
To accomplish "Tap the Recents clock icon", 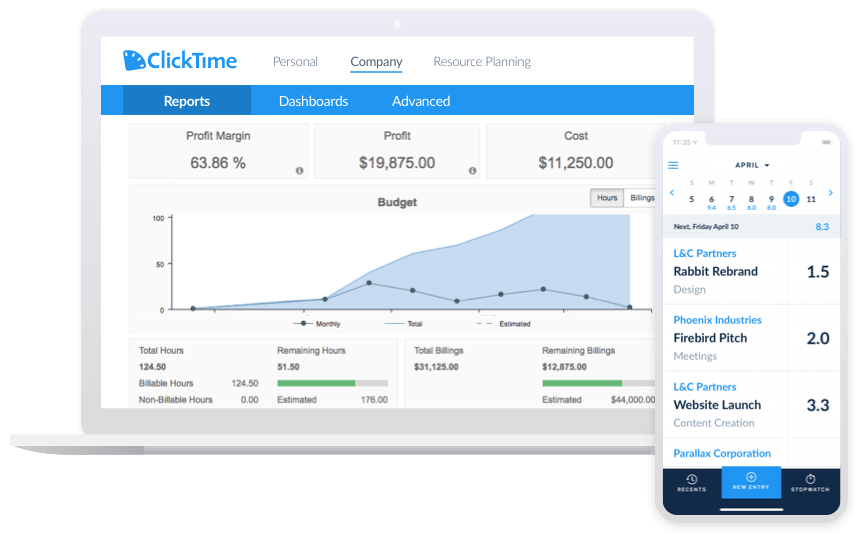I will coord(691,479).
